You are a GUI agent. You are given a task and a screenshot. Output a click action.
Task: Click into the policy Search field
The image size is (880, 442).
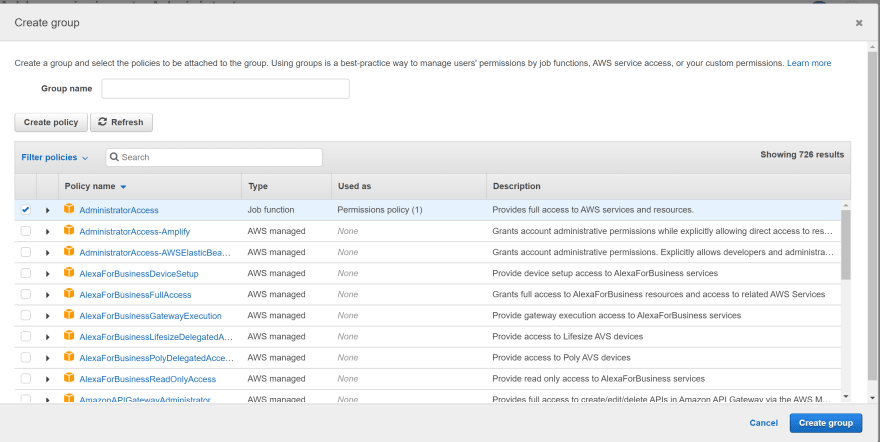[214, 157]
